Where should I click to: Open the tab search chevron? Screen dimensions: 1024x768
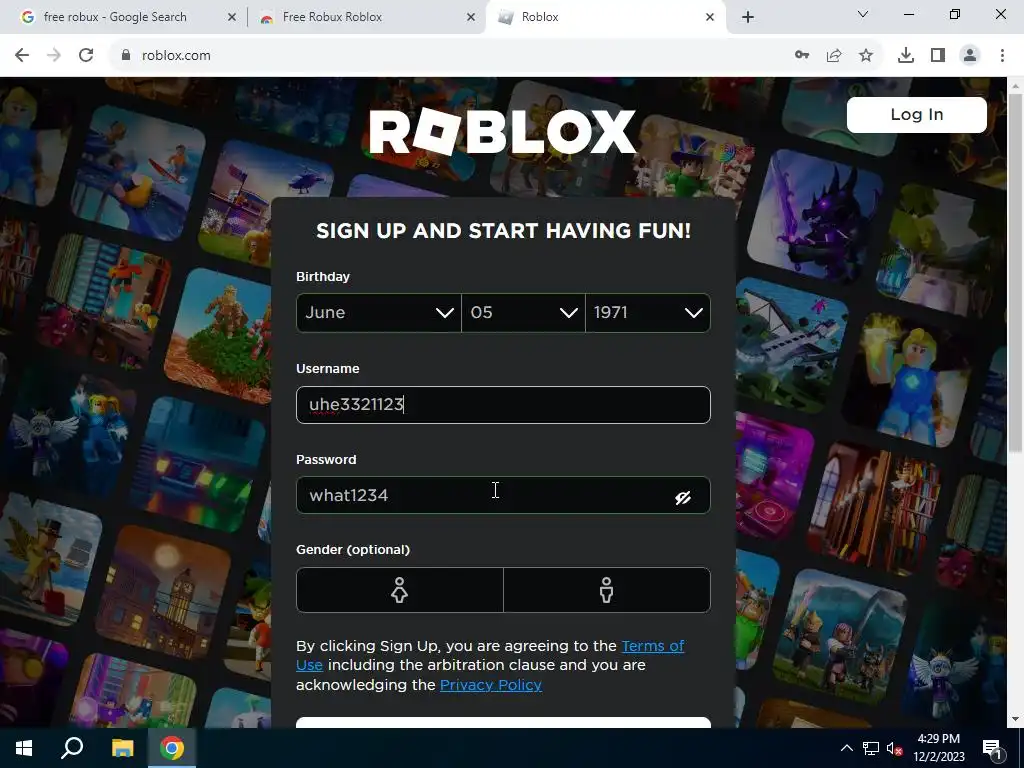(863, 14)
